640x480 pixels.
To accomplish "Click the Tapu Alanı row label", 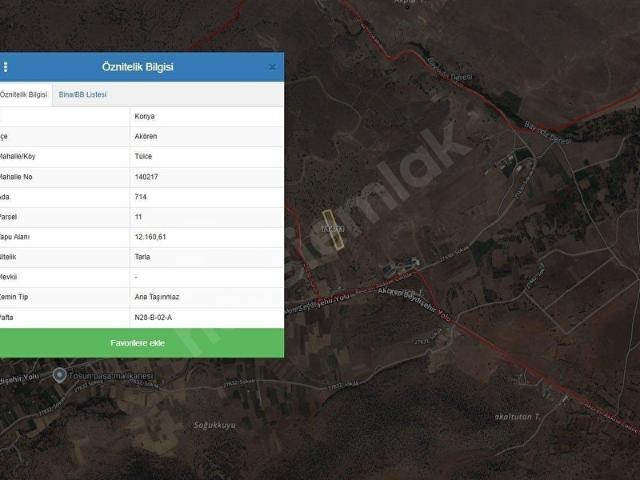I will point(14,237).
